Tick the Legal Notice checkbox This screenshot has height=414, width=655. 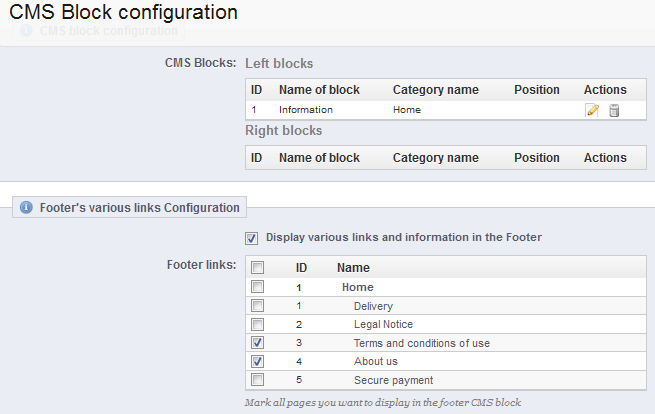[x=257, y=324]
